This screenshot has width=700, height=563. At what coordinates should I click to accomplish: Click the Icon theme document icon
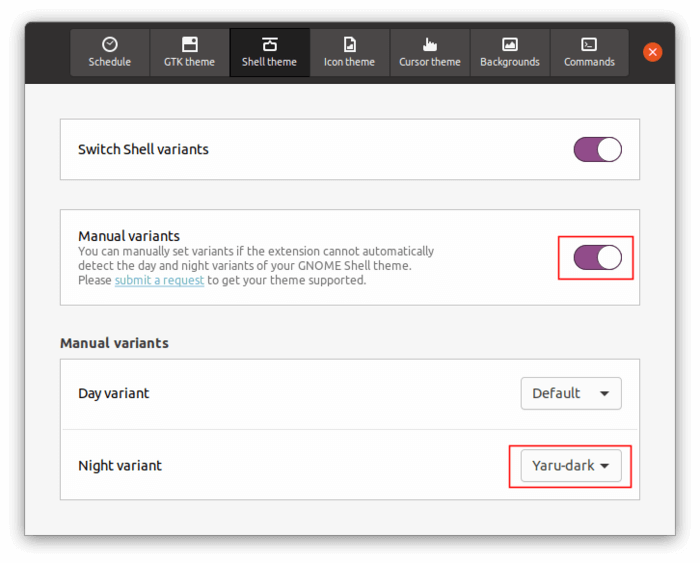pyautogui.click(x=349, y=44)
